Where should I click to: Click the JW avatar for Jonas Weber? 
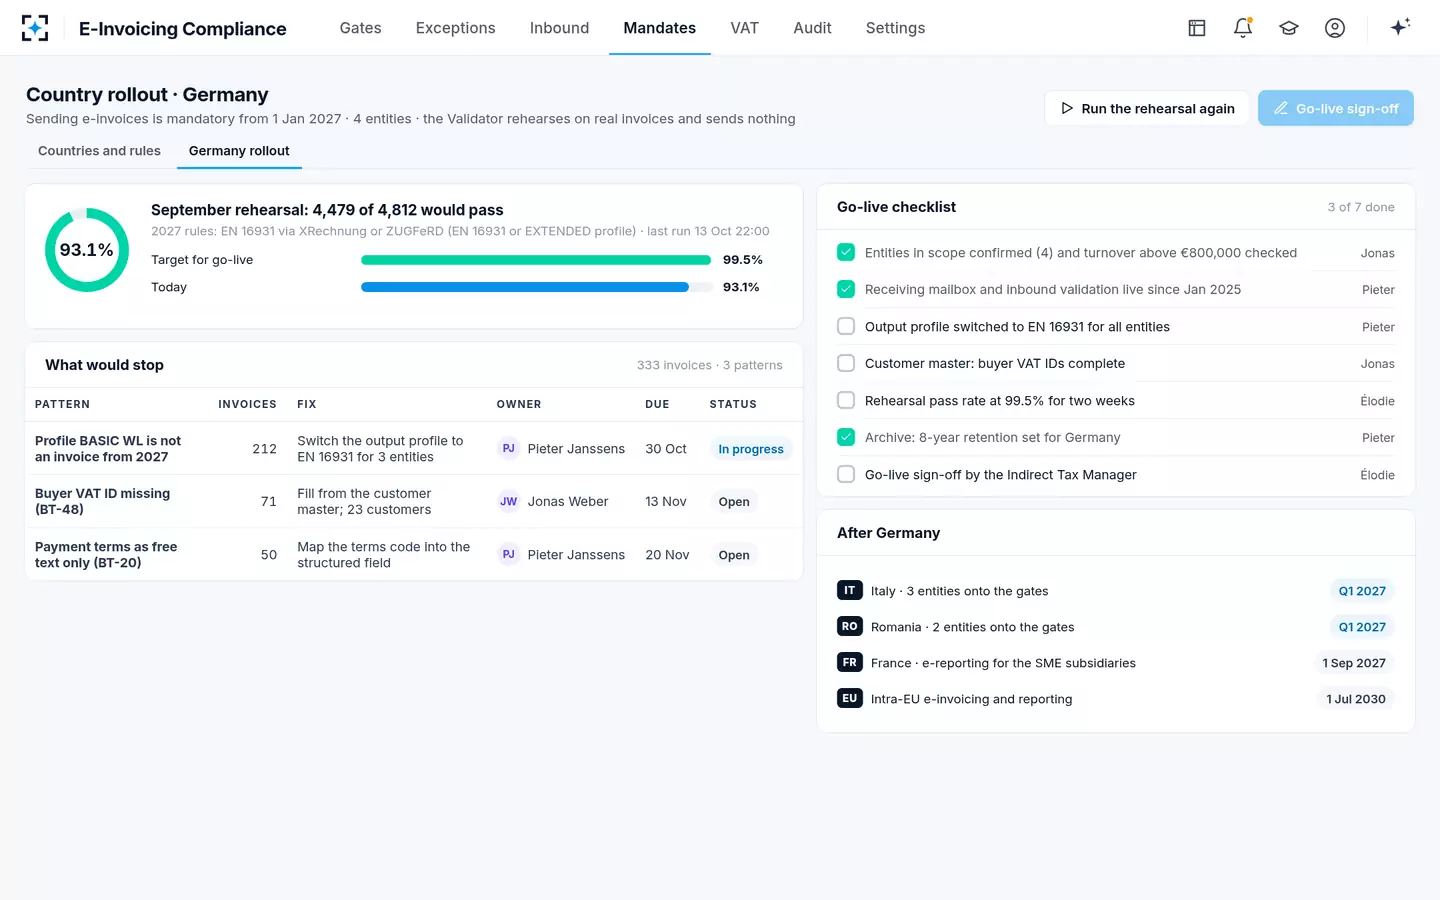[509, 502]
